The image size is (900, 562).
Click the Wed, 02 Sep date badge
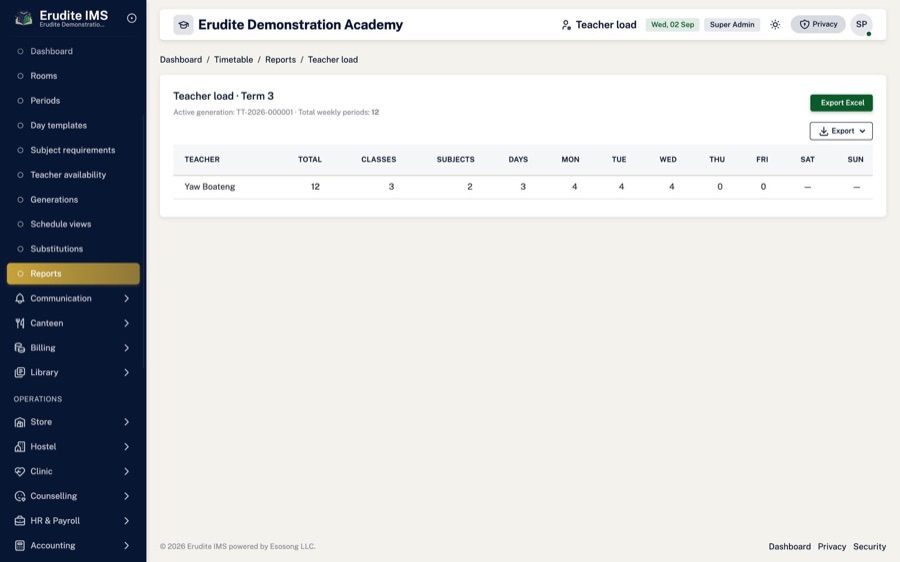coord(673,25)
